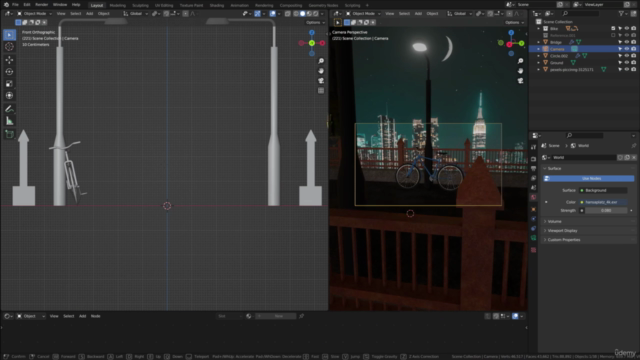
Task: Pin the properties editor with pin icon
Action: (633, 146)
